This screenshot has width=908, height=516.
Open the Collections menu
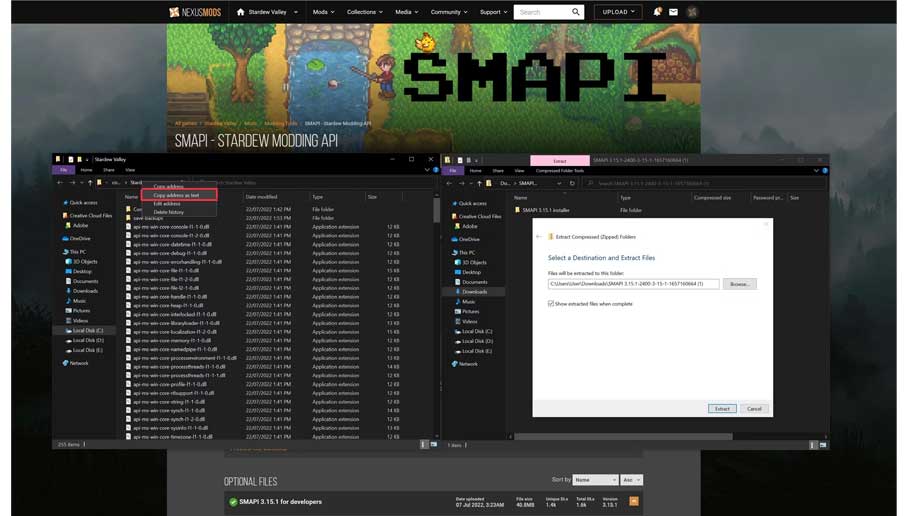(364, 12)
